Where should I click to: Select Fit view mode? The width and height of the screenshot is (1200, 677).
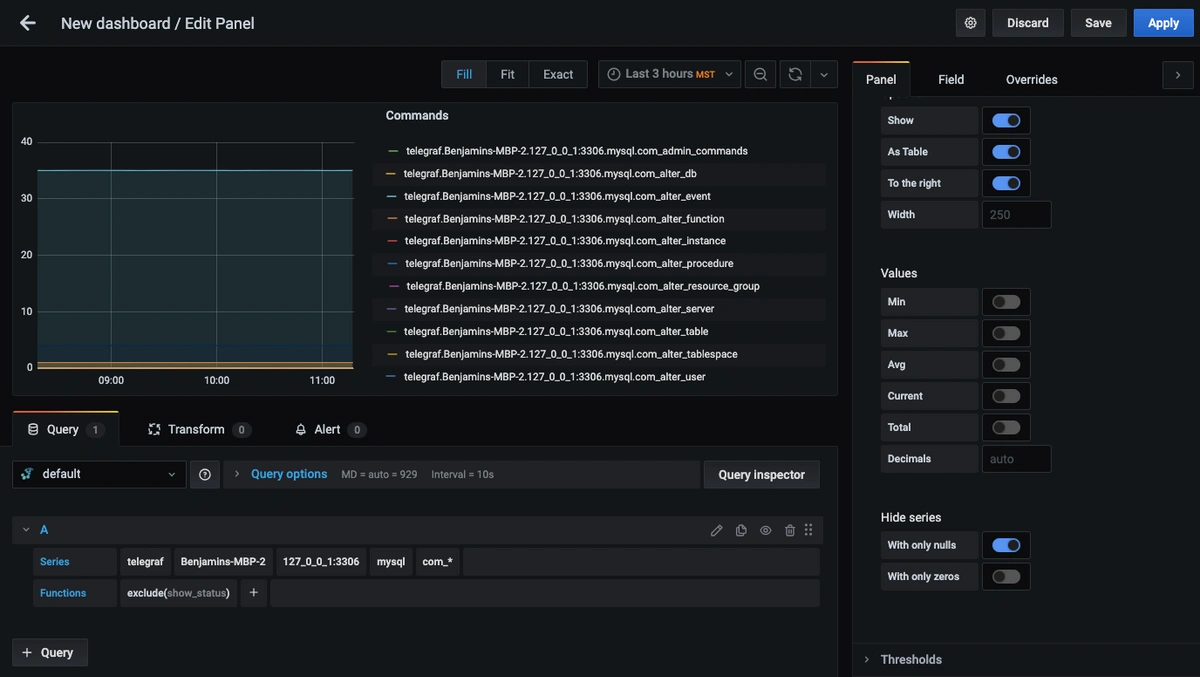point(508,74)
